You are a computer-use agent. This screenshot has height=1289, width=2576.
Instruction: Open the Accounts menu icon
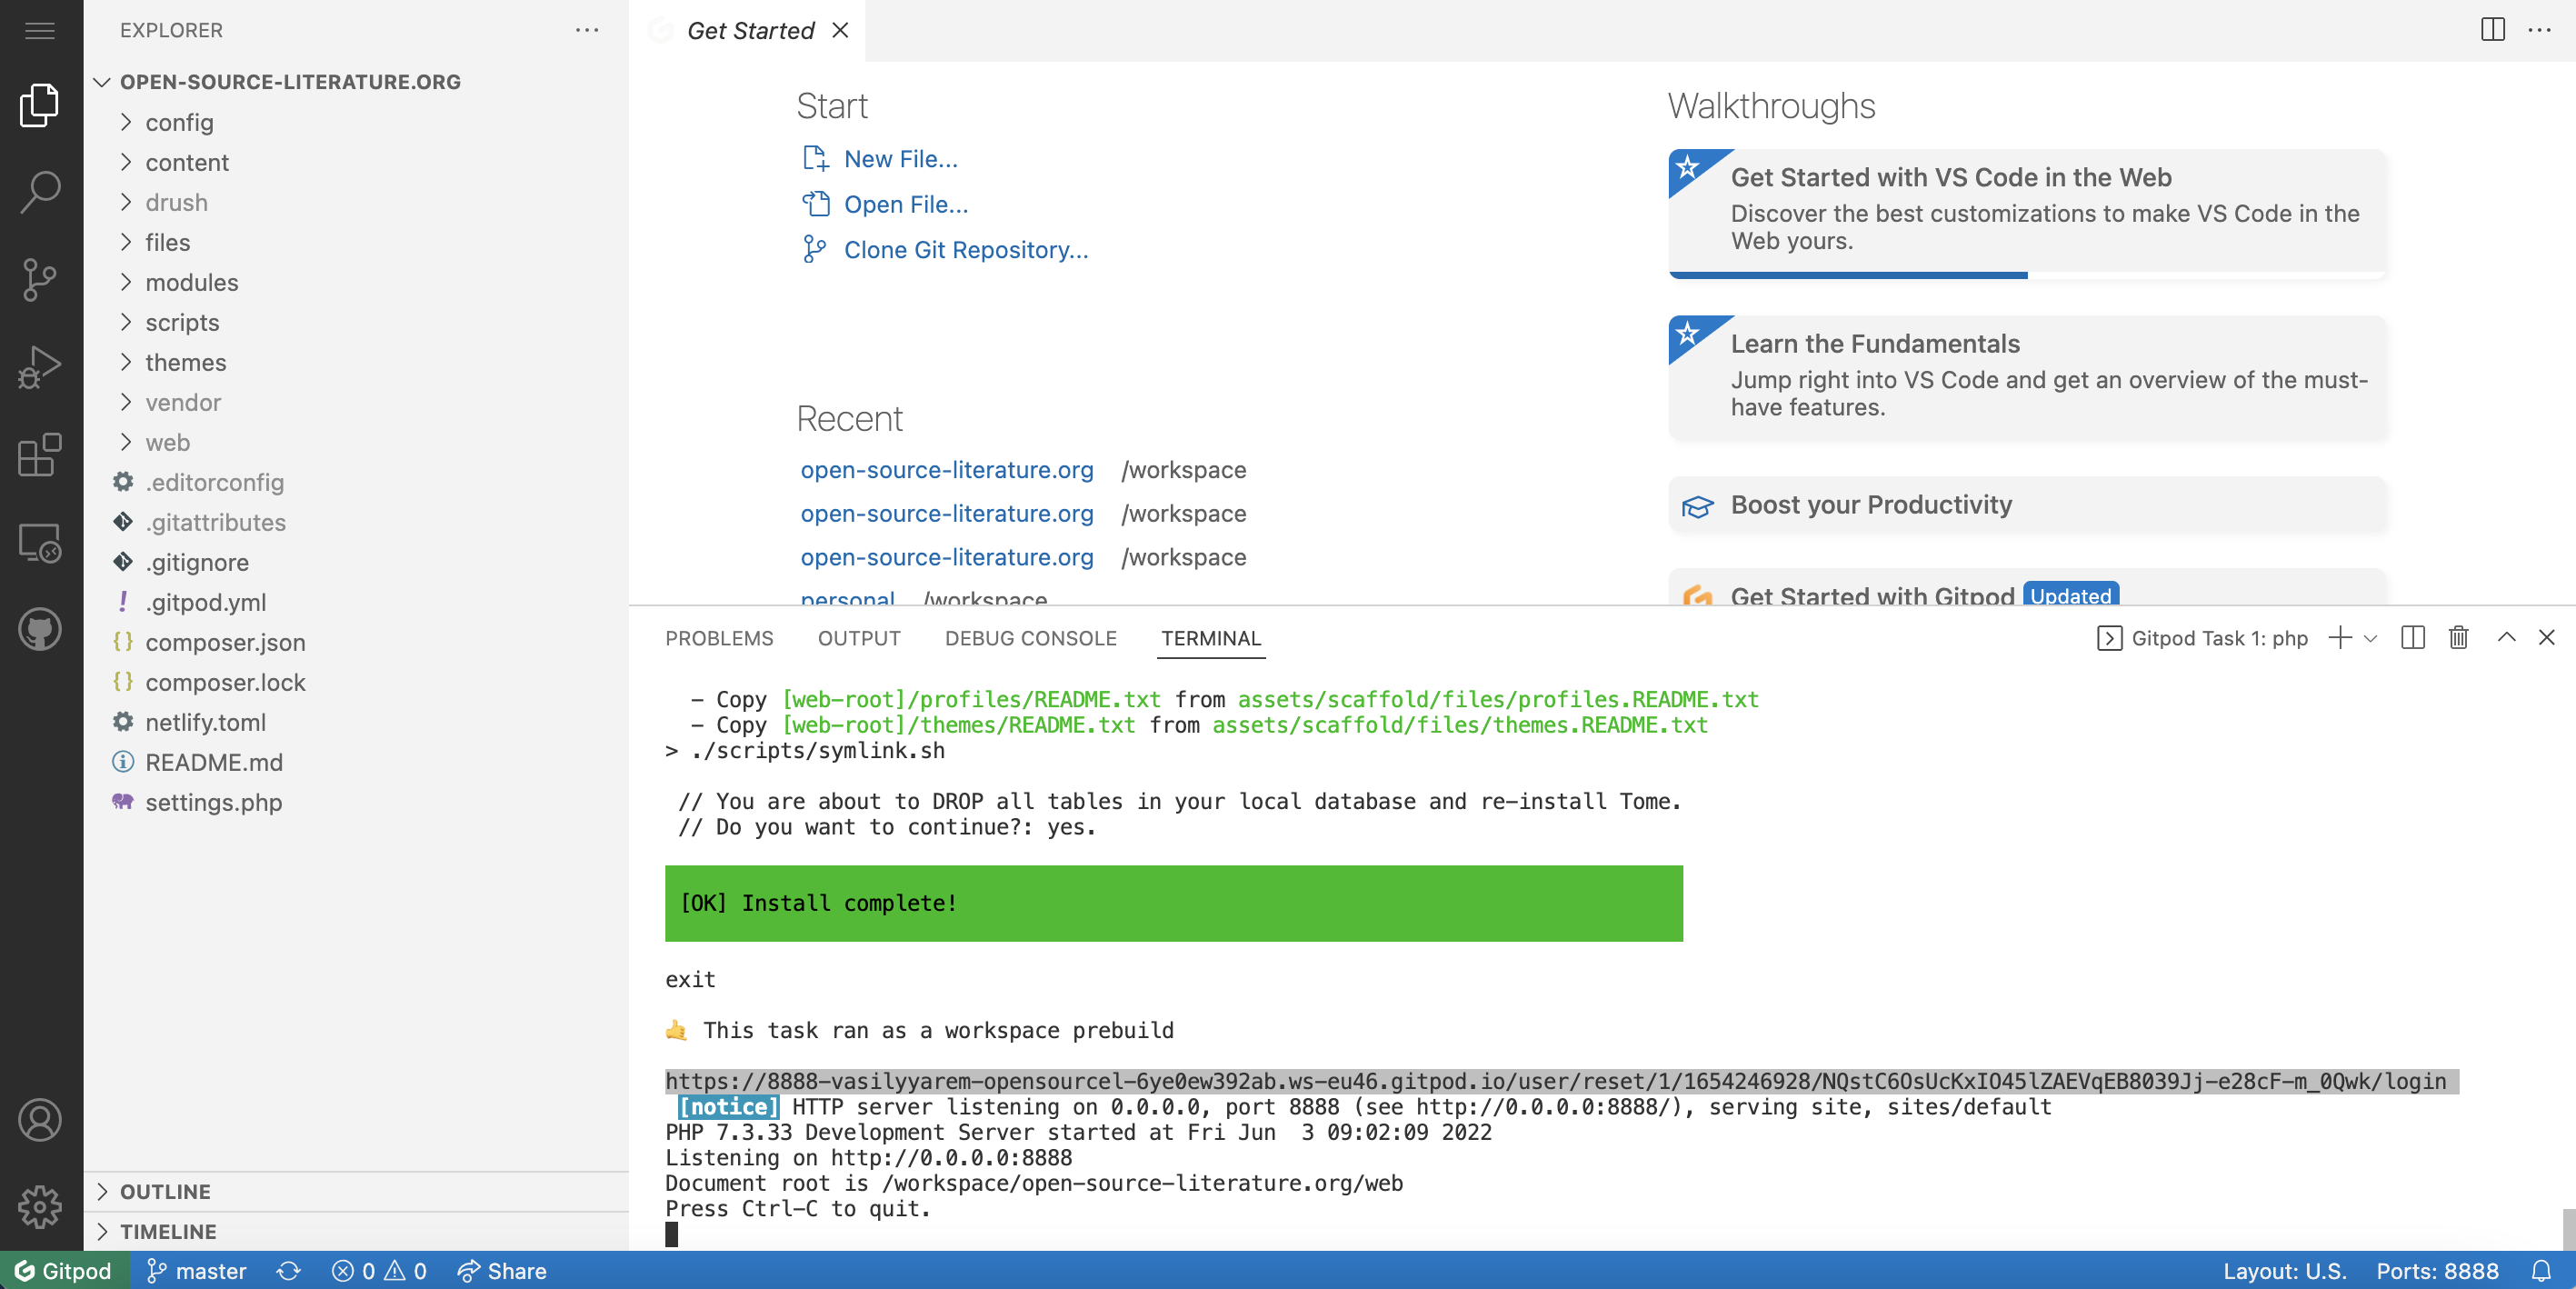point(40,1120)
